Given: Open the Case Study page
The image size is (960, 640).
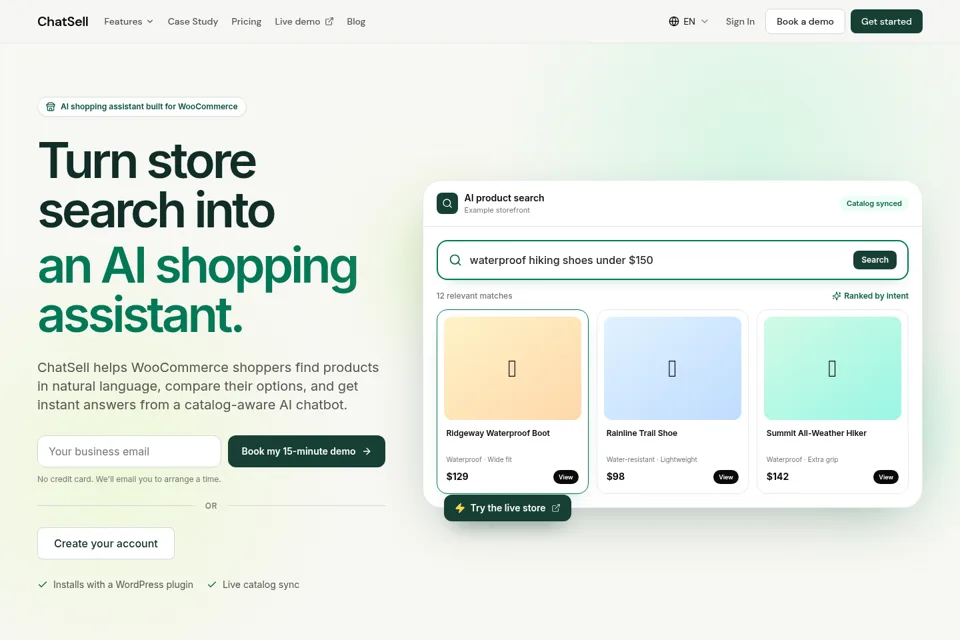Looking at the screenshot, I should [x=193, y=21].
